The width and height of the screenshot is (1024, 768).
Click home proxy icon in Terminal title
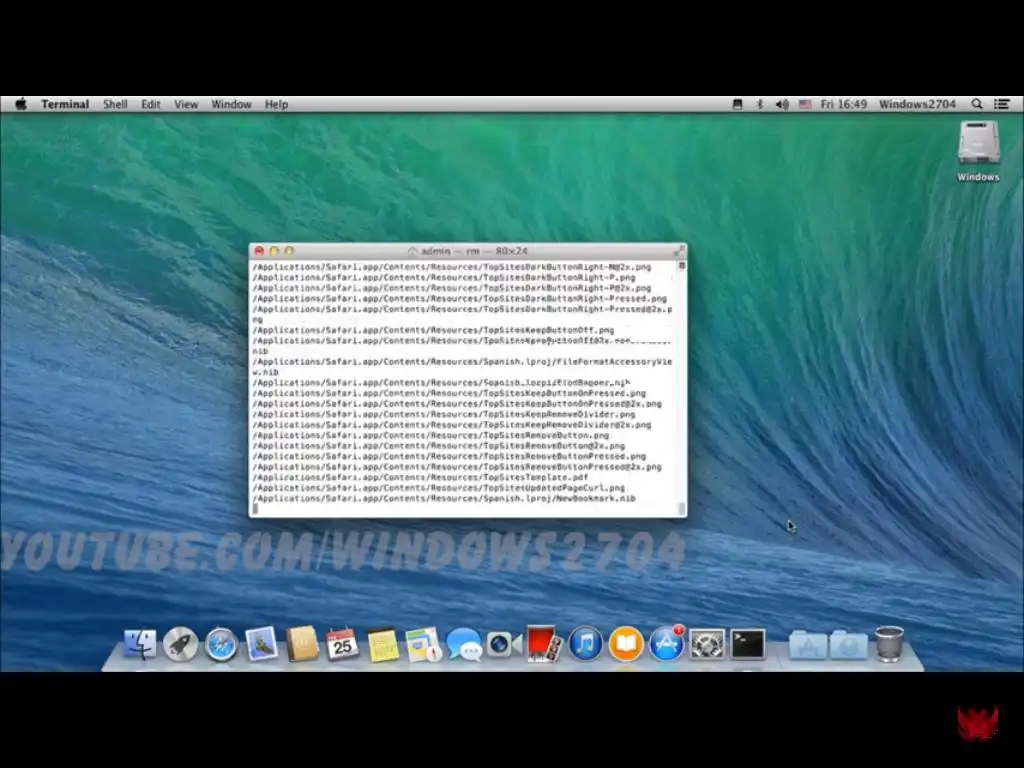pyautogui.click(x=412, y=251)
